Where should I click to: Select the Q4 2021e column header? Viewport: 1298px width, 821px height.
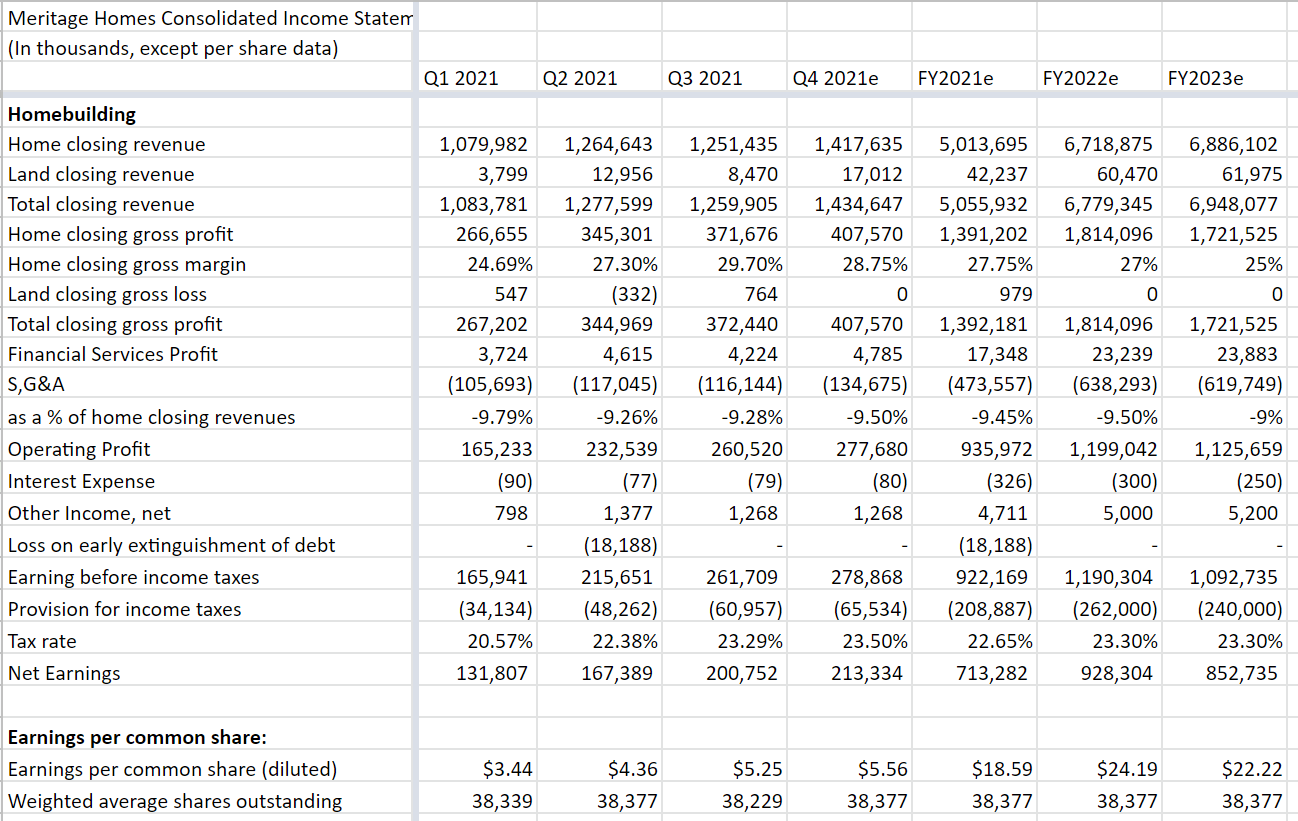click(x=835, y=78)
